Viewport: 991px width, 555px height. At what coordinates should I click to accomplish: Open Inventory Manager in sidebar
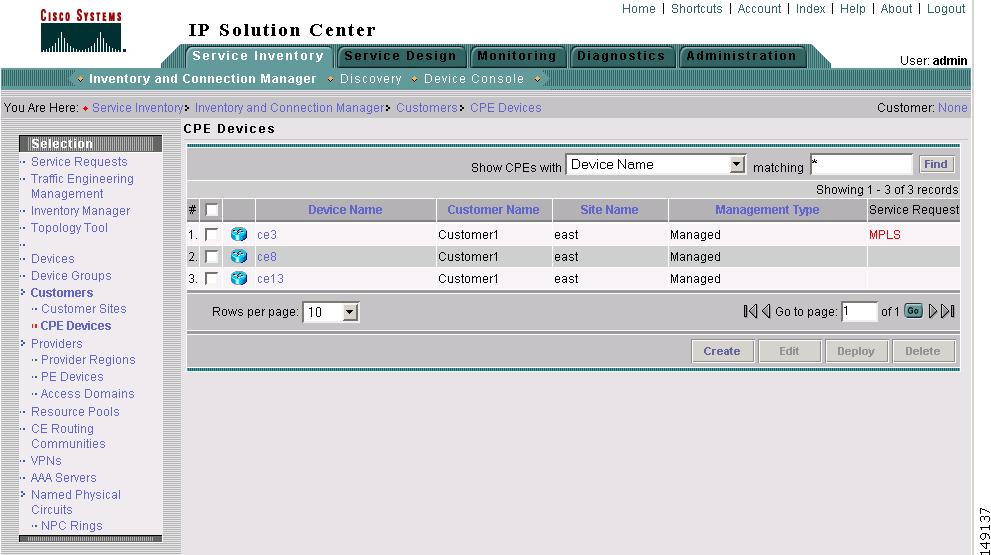(x=80, y=210)
